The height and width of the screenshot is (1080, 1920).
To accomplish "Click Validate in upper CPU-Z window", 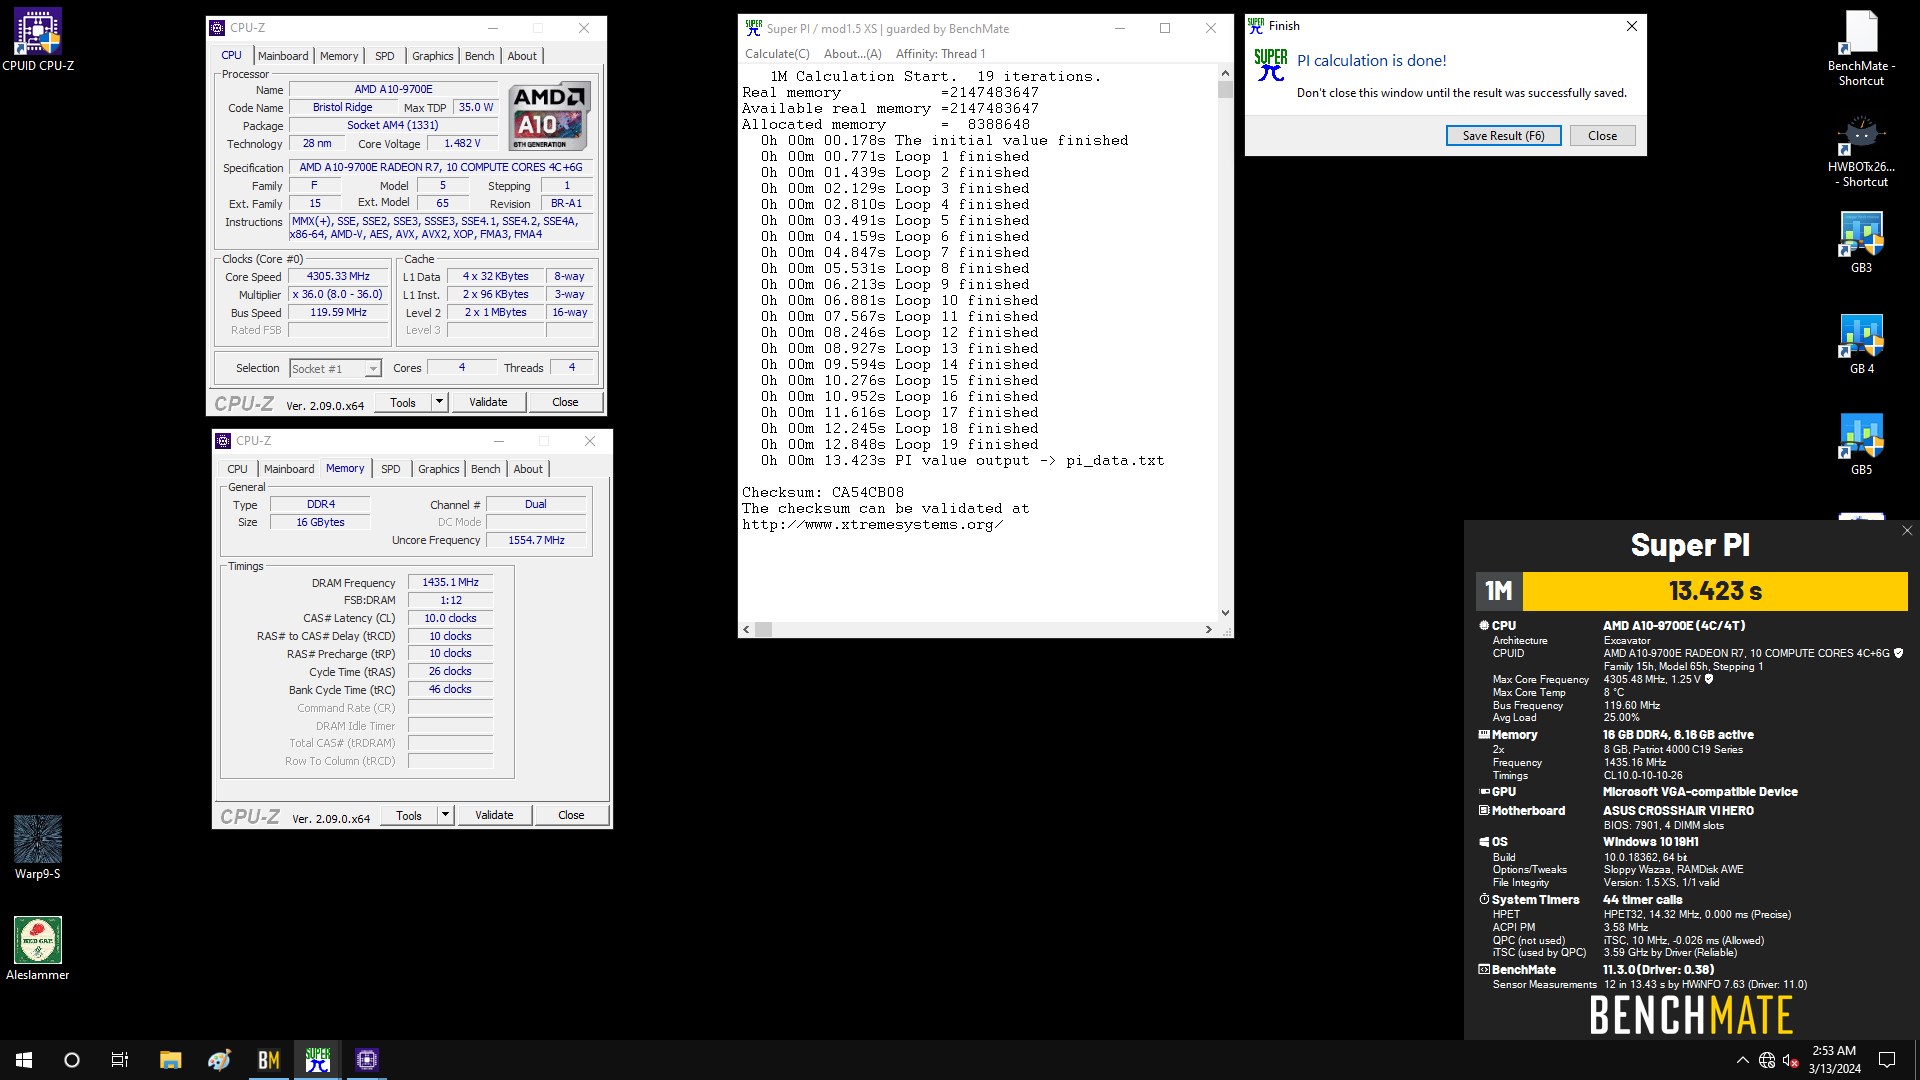I will point(488,402).
